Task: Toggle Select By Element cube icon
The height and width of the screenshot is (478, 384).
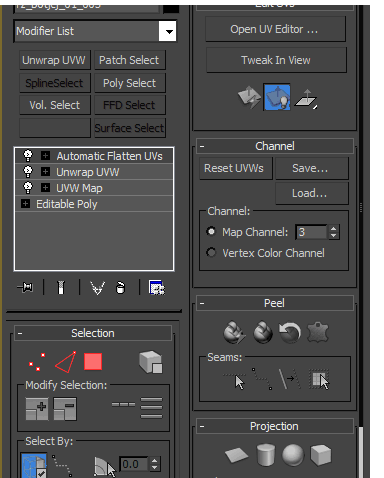Action: [151, 362]
